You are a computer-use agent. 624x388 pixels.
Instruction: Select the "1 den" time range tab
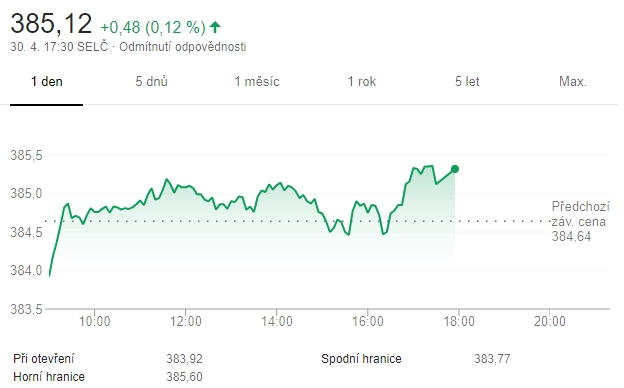[x=47, y=82]
